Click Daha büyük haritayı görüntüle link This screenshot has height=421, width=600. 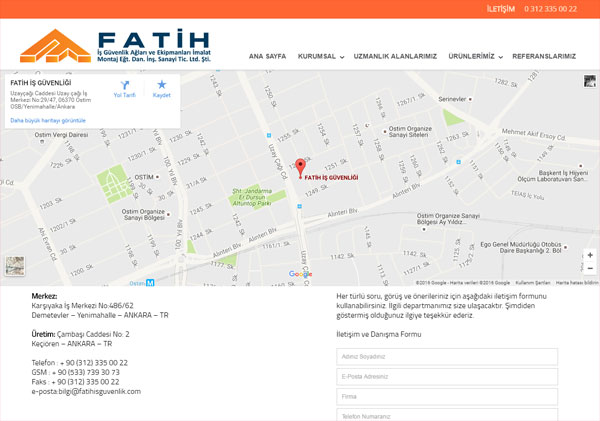[x=48, y=121]
